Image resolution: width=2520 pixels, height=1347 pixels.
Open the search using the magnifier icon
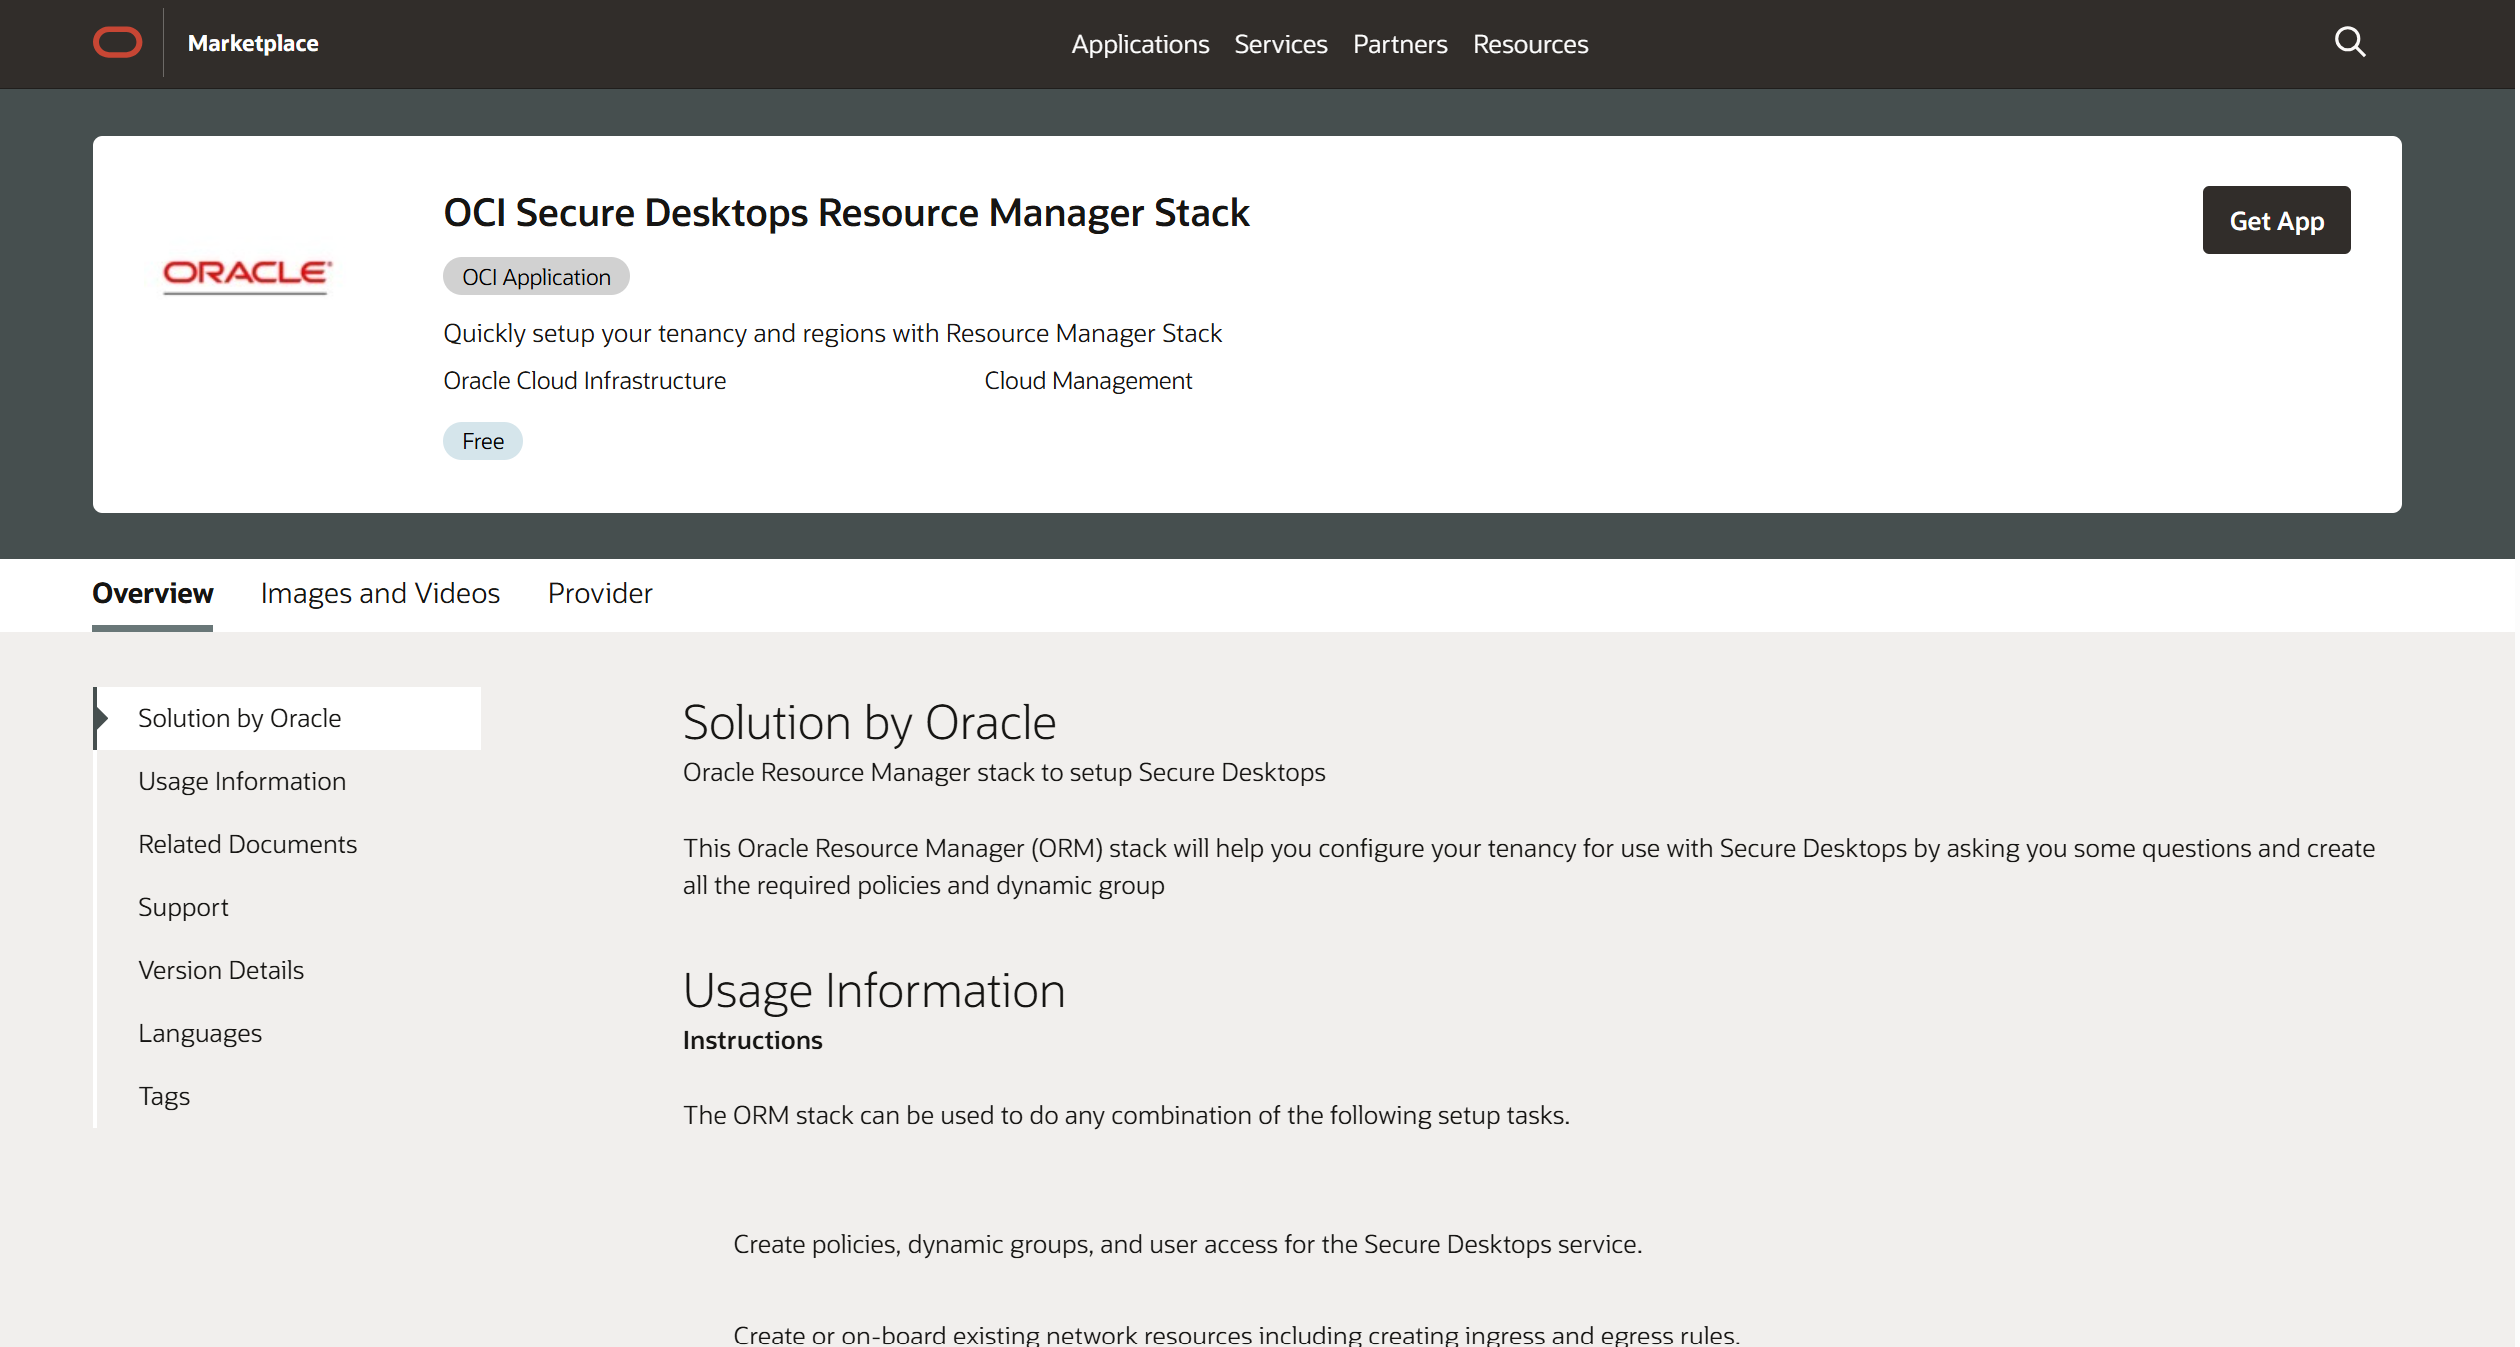(2350, 42)
